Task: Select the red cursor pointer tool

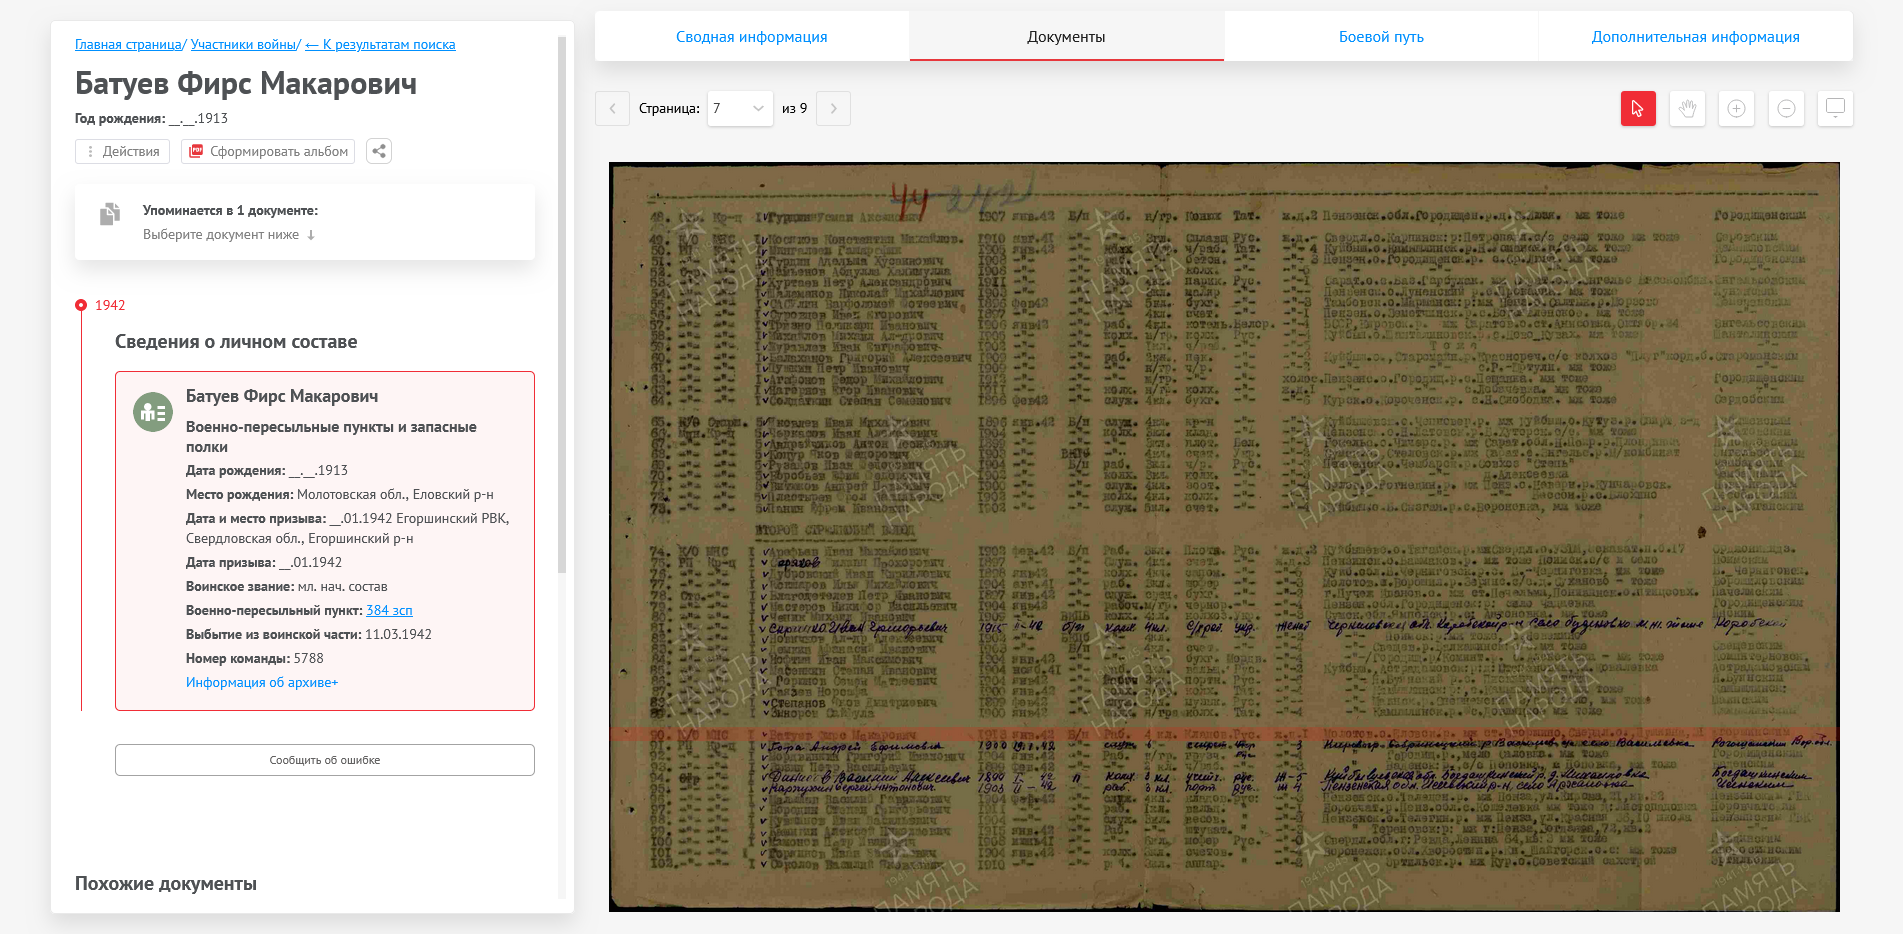Action: [x=1638, y=108]
